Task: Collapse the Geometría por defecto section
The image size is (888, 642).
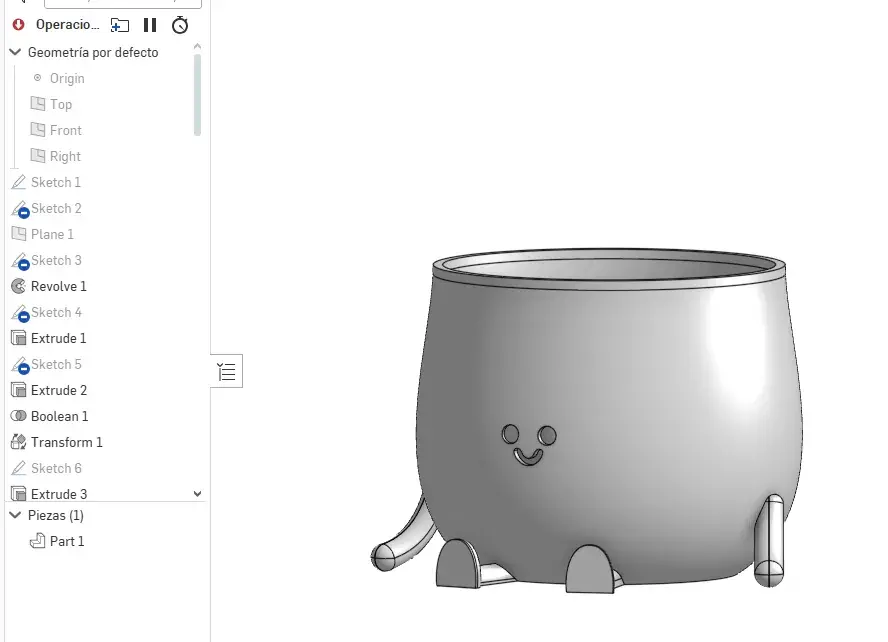Action: click(14, 52)
